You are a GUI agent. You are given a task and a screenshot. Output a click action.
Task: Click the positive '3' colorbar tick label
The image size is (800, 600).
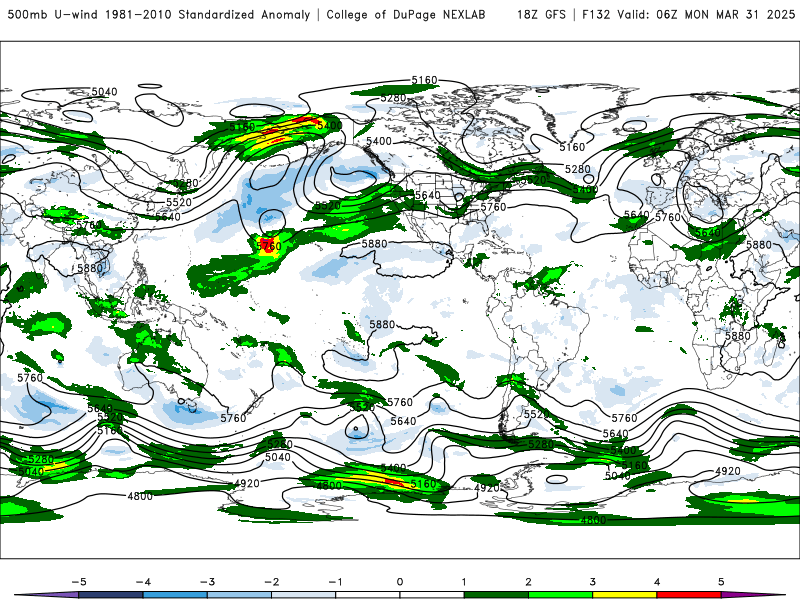pyautogui.click(x=593, y=582)
